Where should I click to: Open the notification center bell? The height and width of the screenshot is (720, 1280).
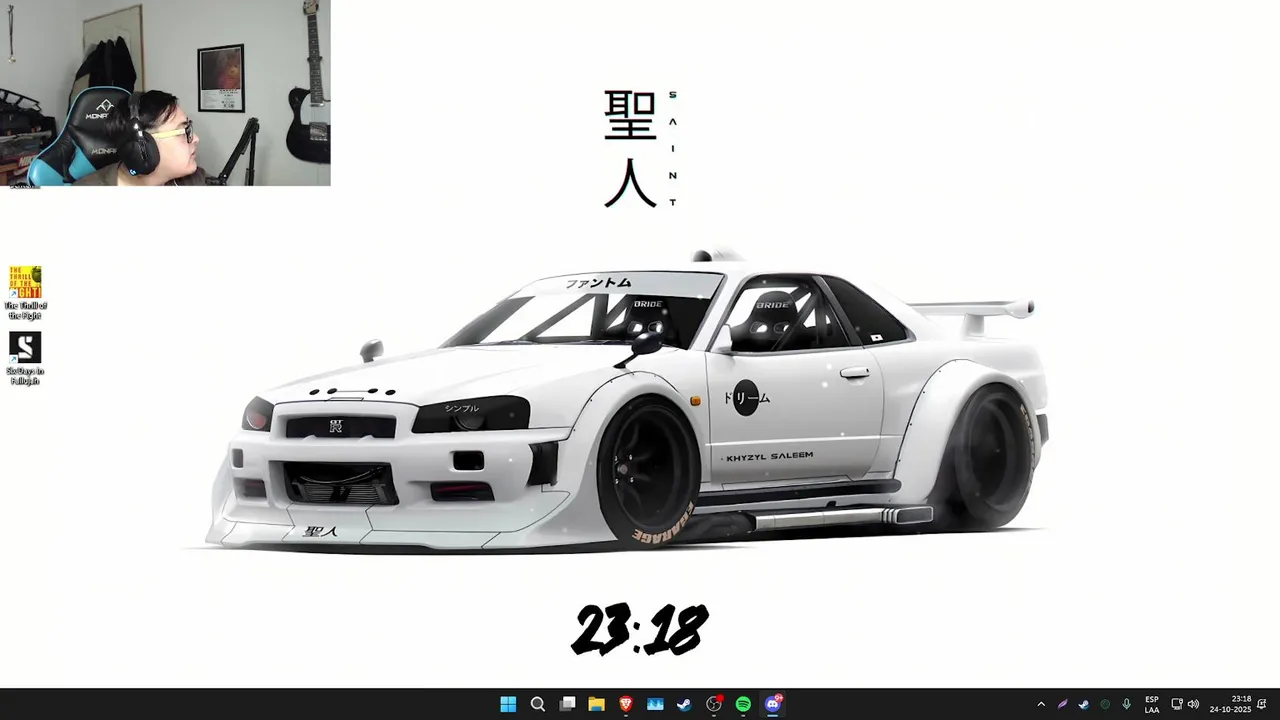pos(1263,704)
